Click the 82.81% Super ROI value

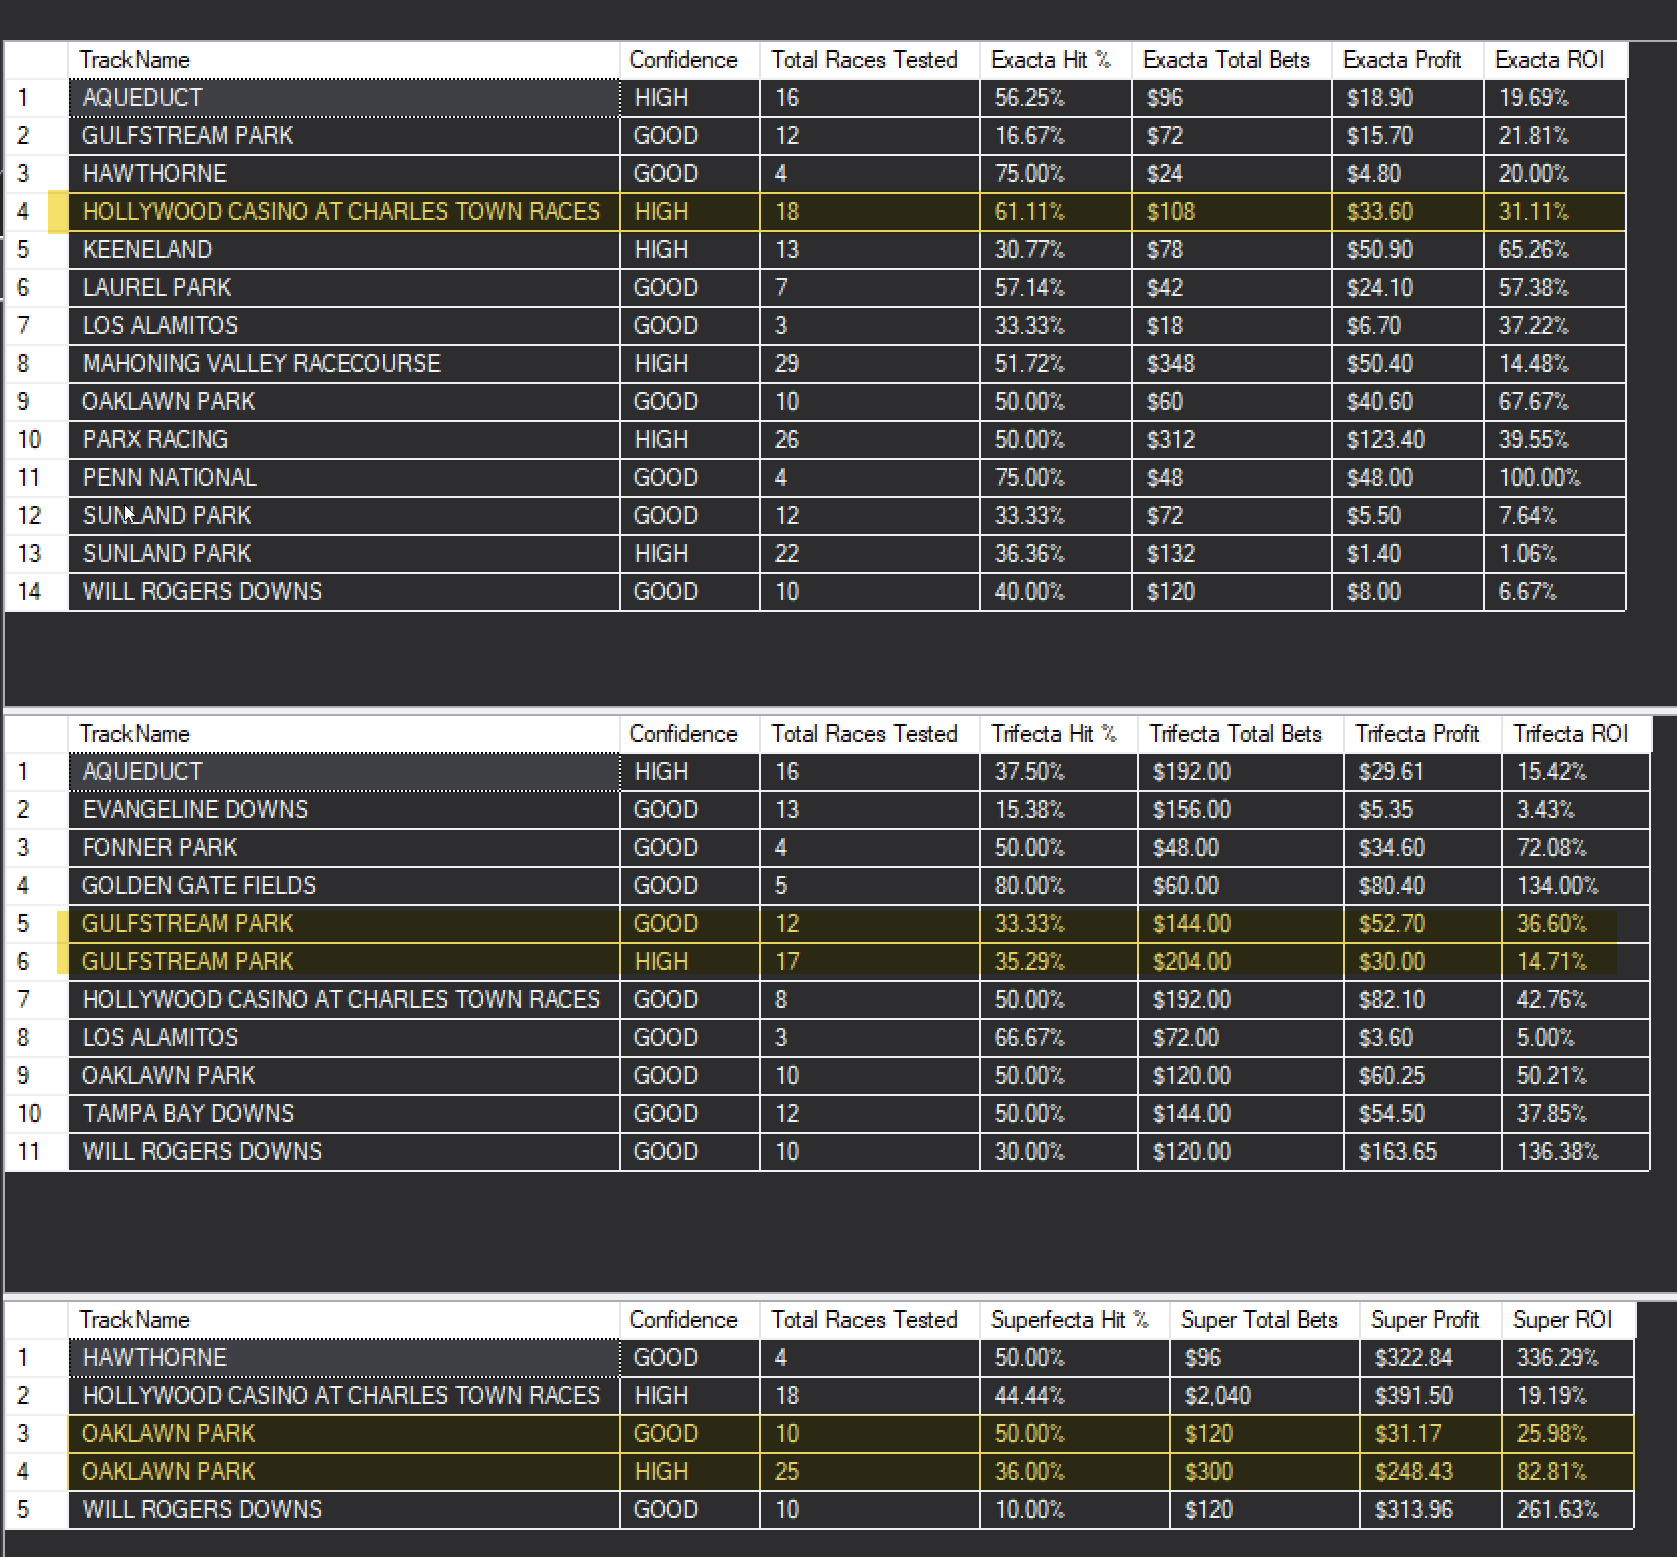point(1568,1472)
